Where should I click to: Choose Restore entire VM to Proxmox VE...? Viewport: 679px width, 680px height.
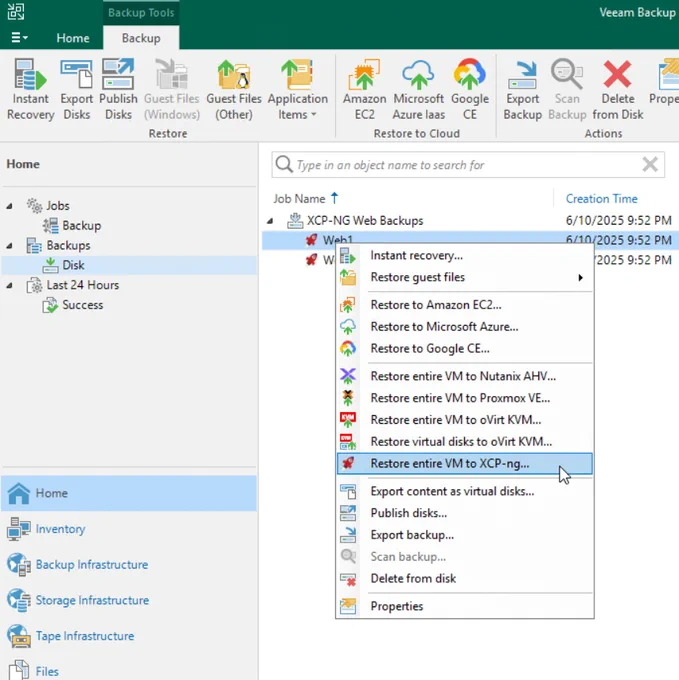464,398
